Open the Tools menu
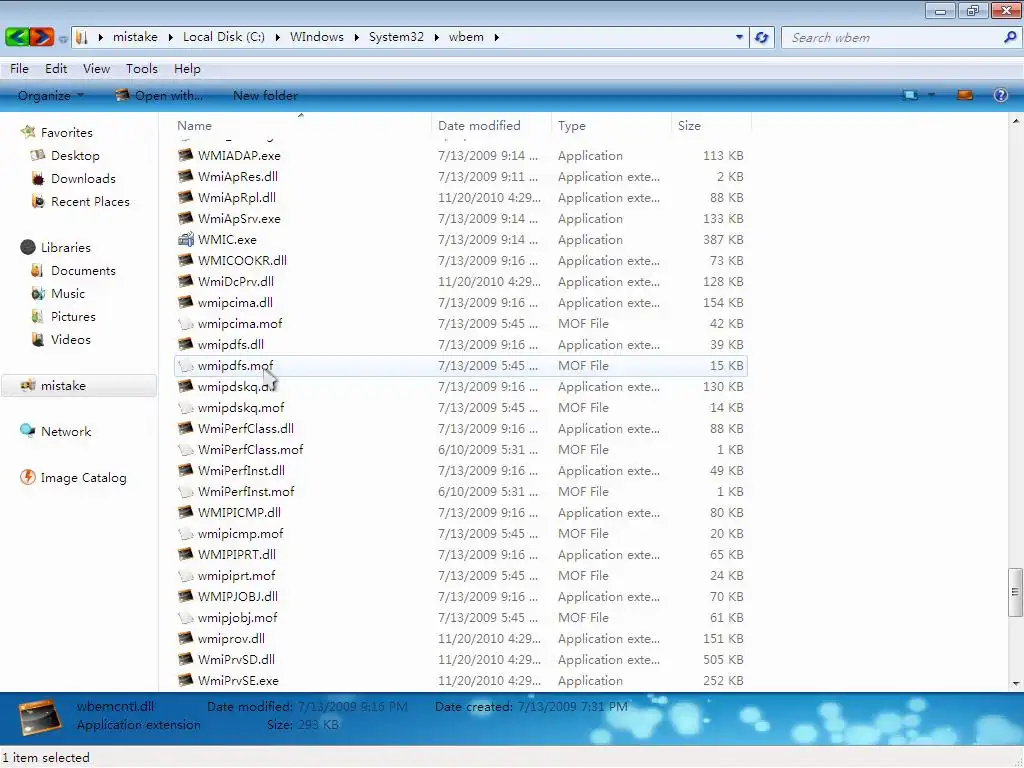This screenshot has height=768, width=1024. pos(142,69)
